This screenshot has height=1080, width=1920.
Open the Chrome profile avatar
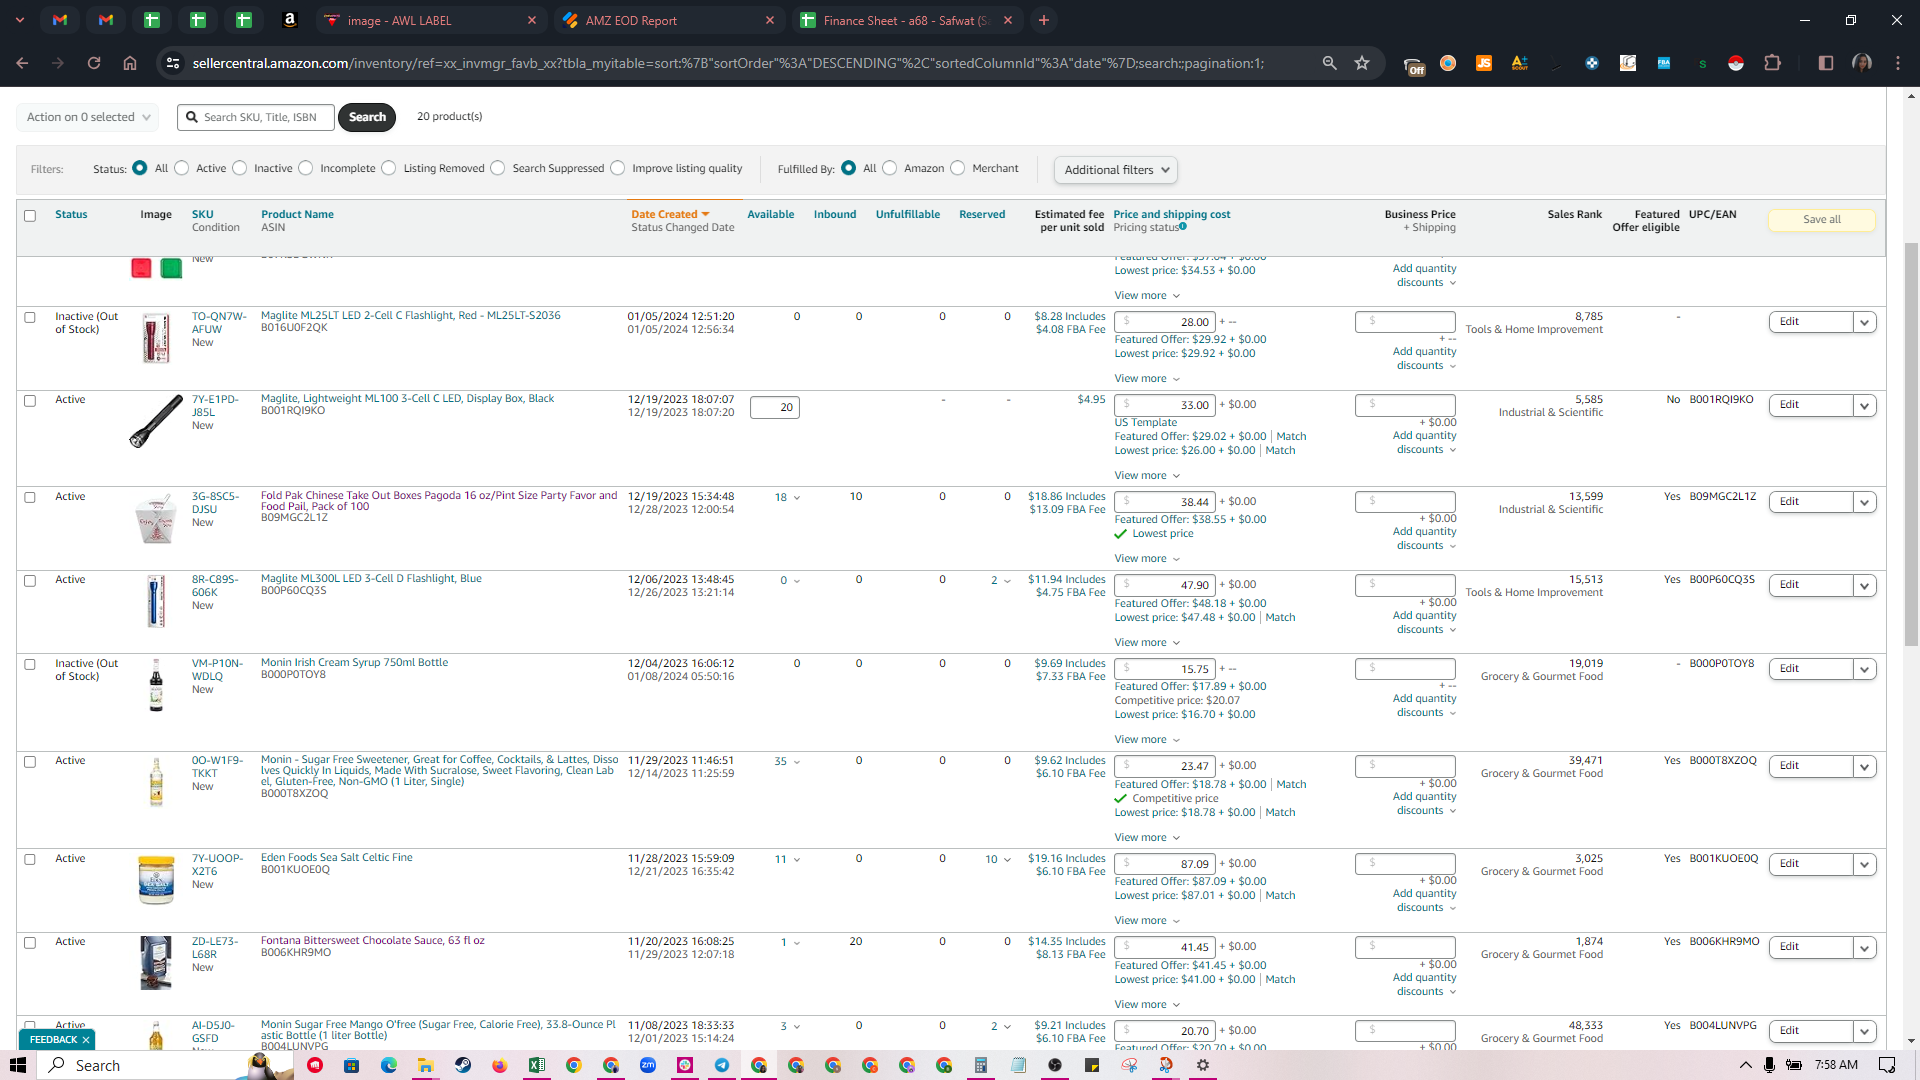tap(1862, 63)
